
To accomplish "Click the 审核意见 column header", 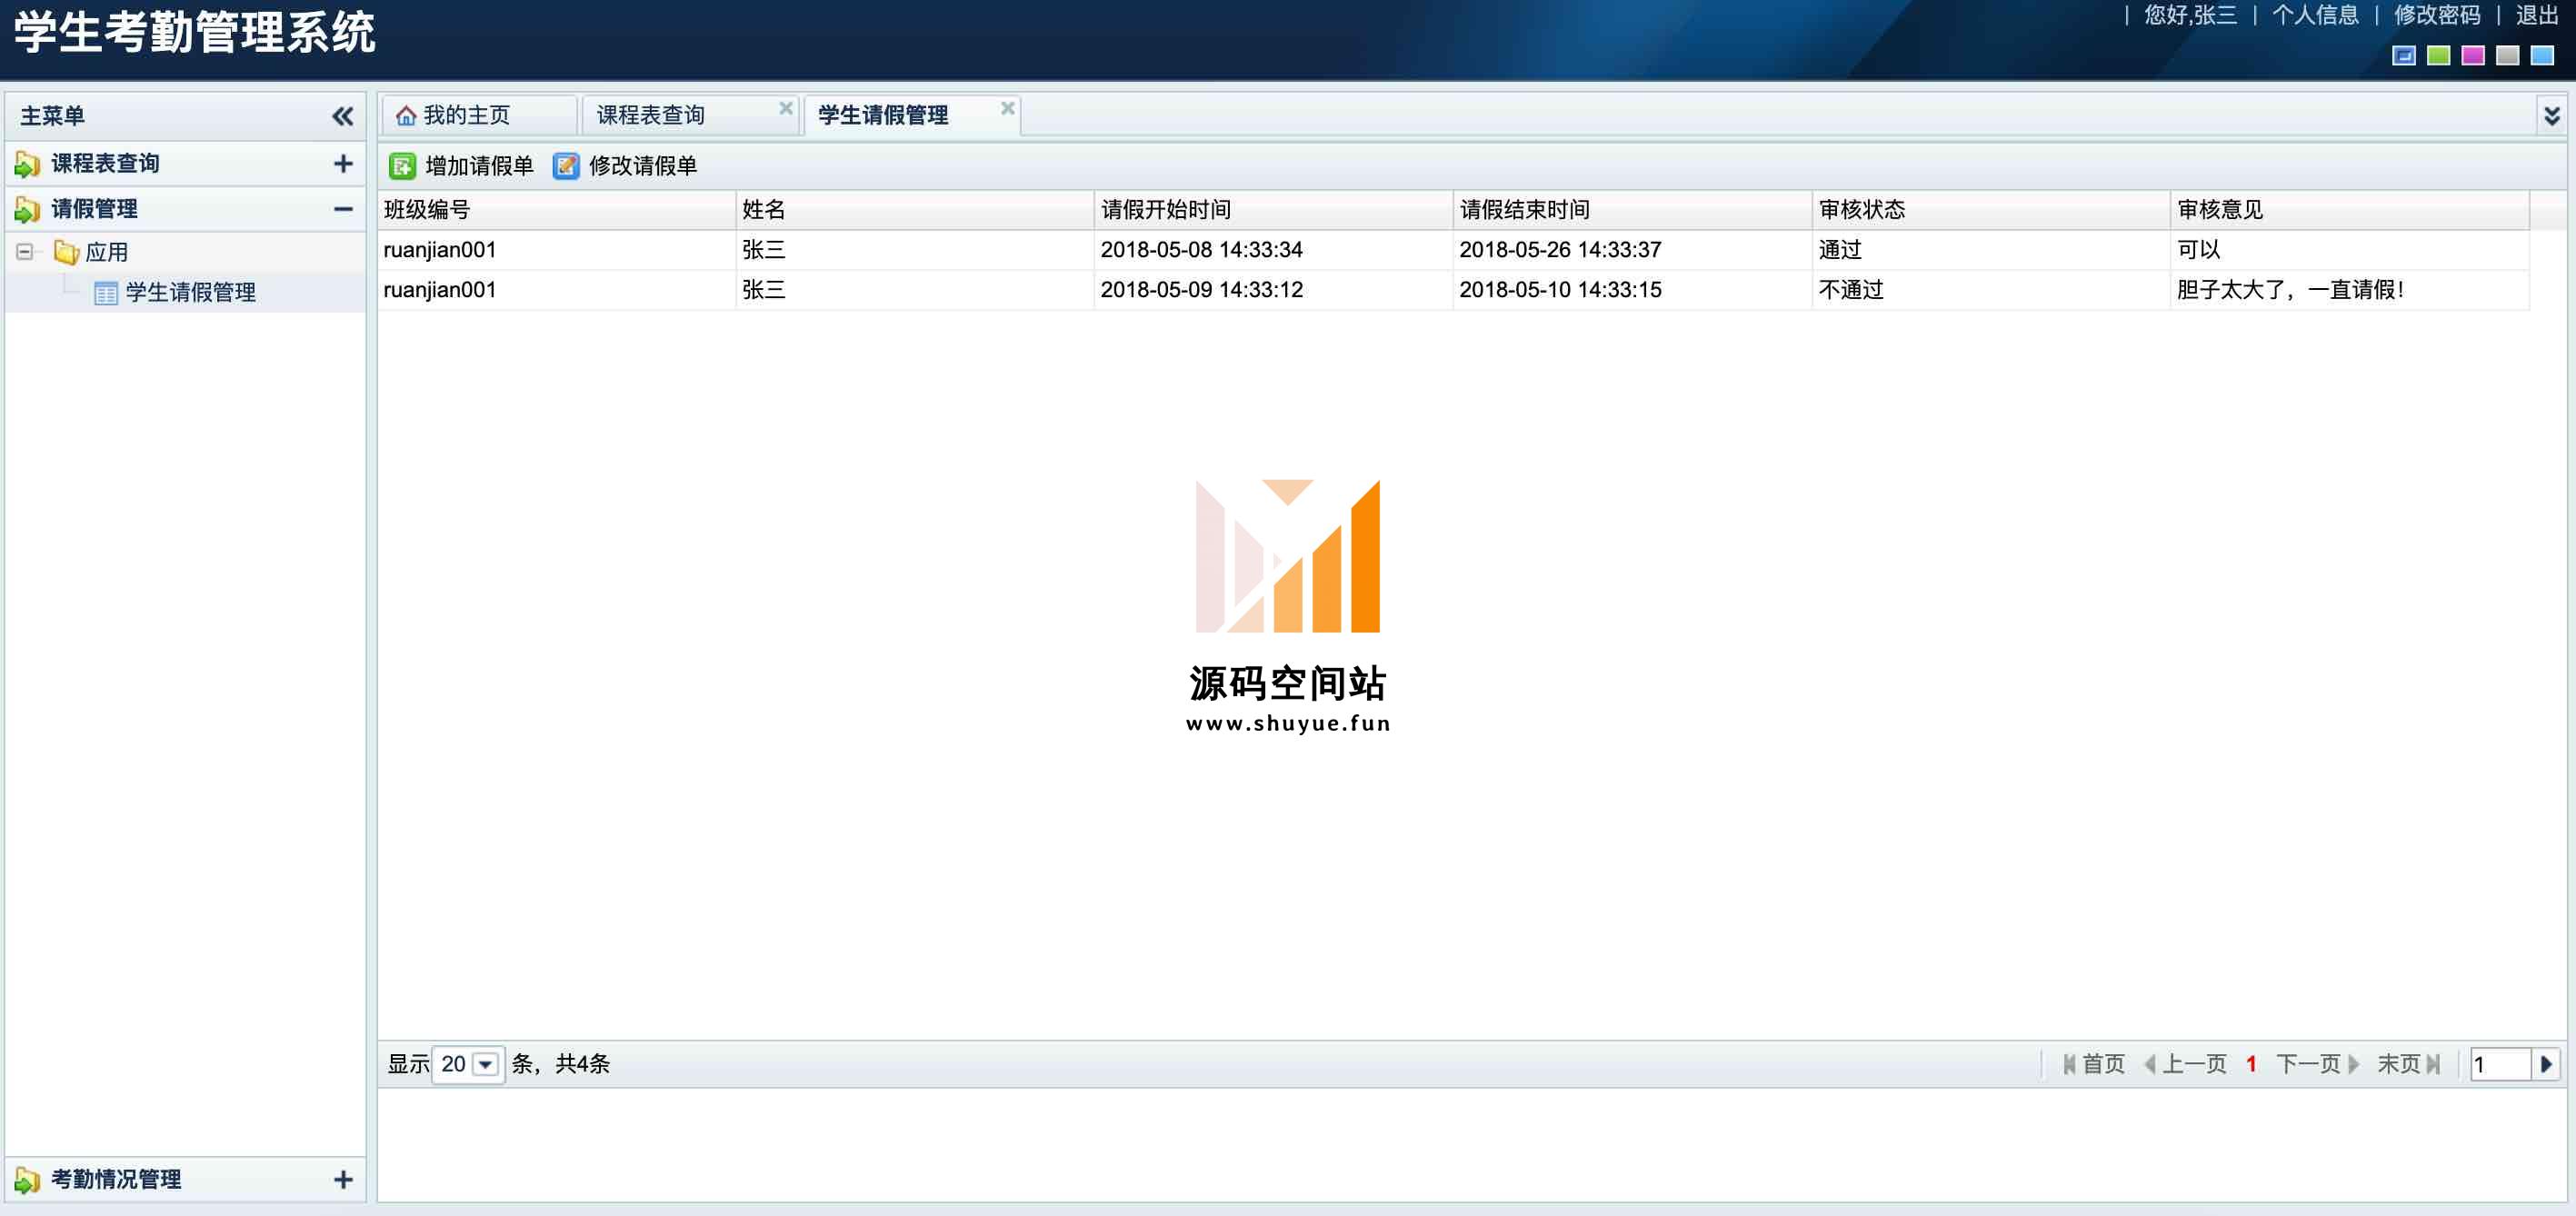I will [2351, 210].
